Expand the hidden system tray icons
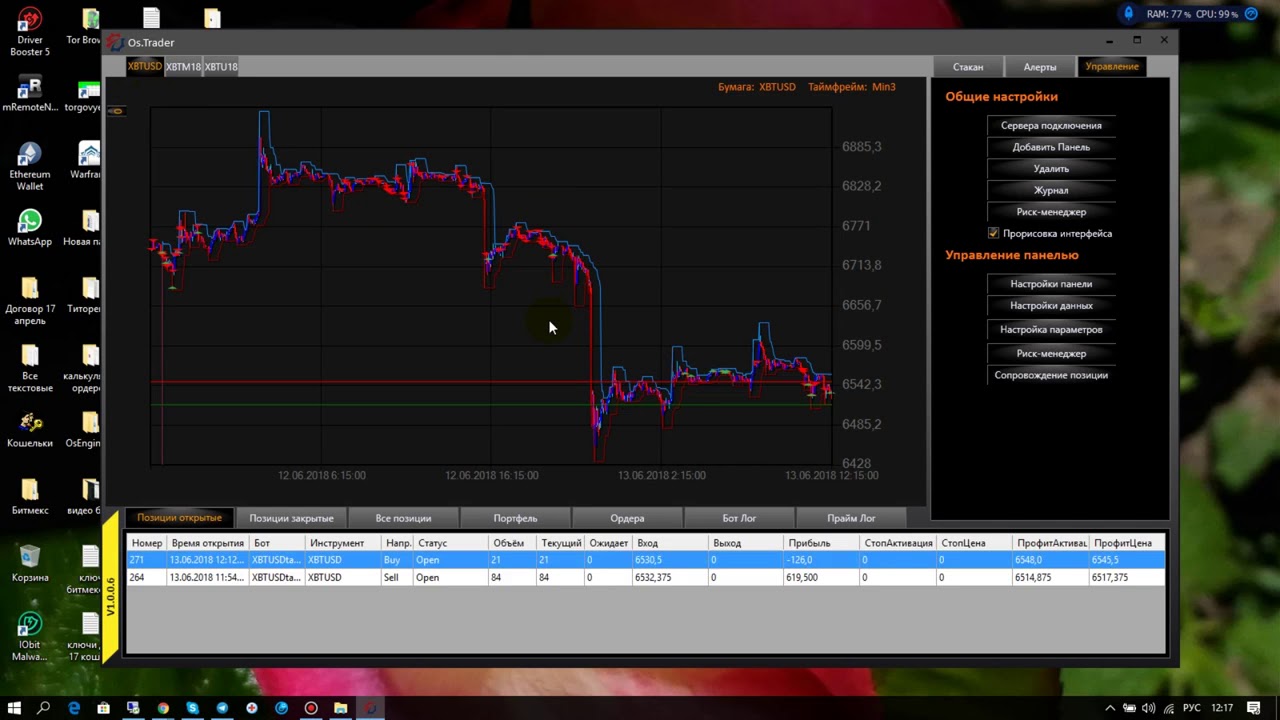 point(1108,708)
